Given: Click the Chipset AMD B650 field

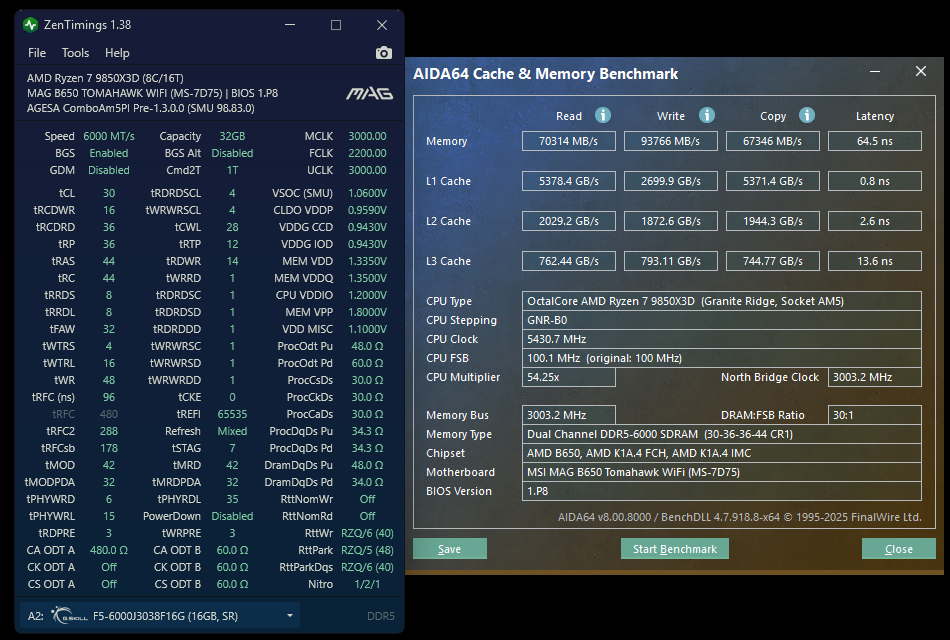Looking at the screenshot, I should click(x=722, y=453).
